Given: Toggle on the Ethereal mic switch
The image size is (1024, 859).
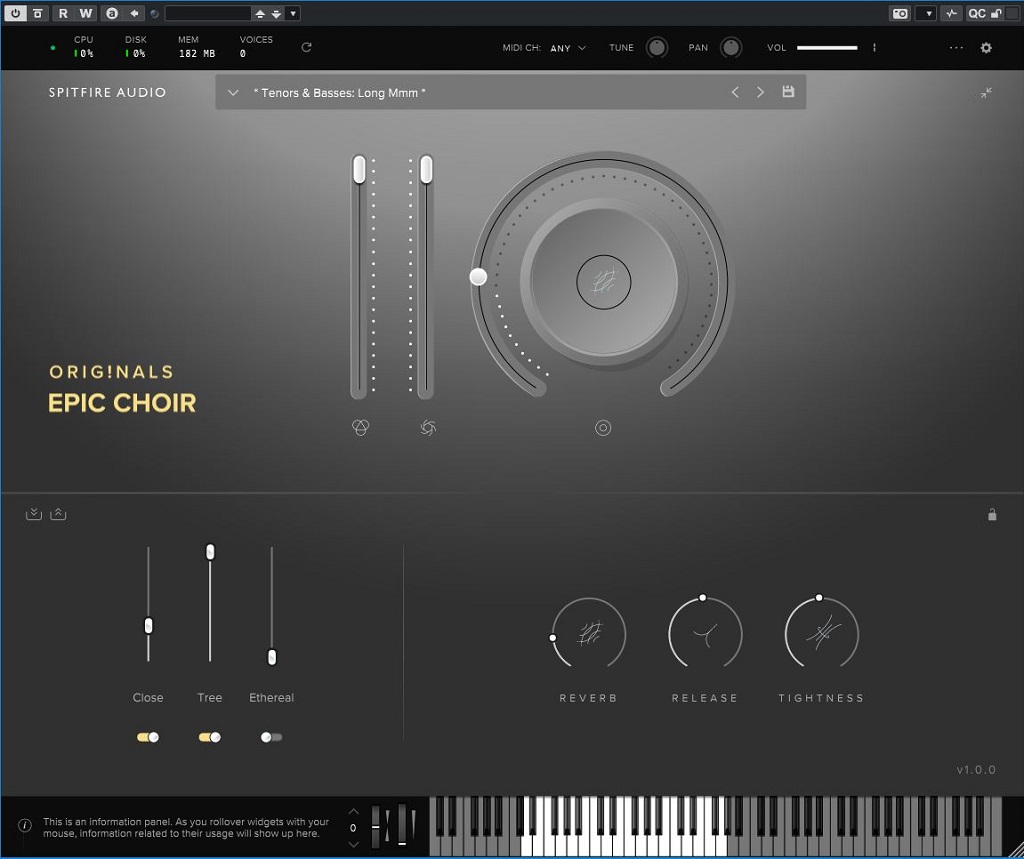Looking at the screenshot, I should pyautogui.click(x=272, y=737).
